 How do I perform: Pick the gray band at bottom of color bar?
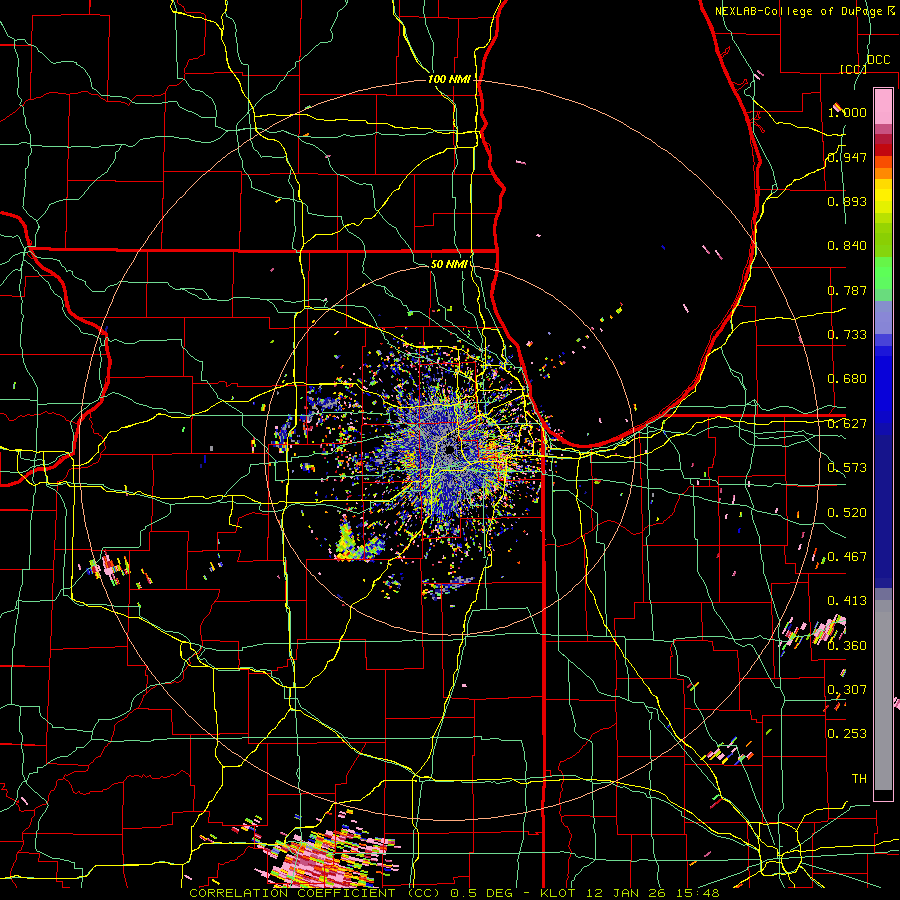(x=883, y=695)
